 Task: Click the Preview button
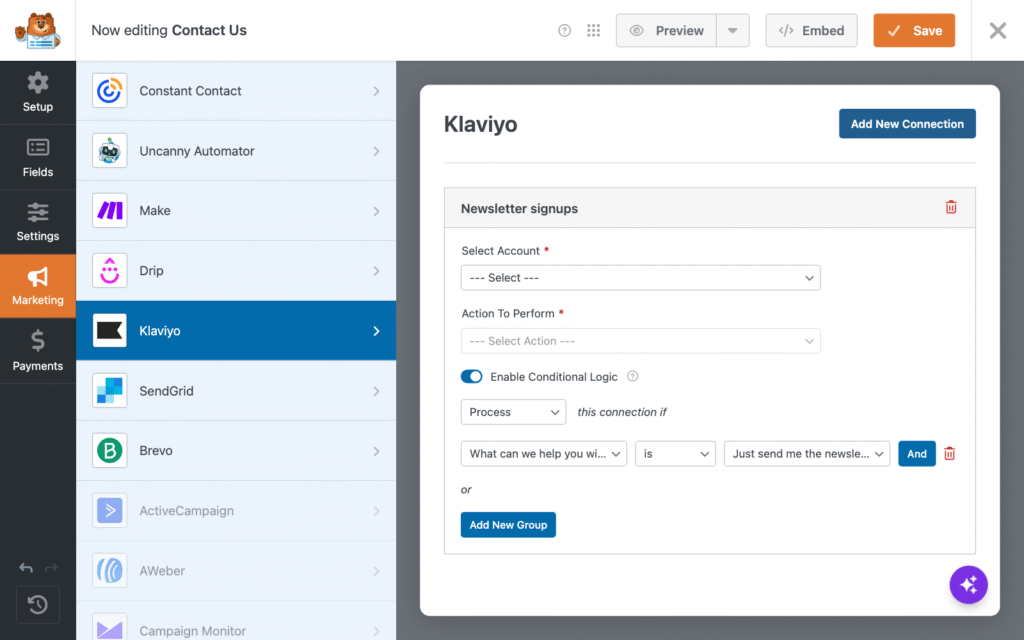click(x=666, y=31)
